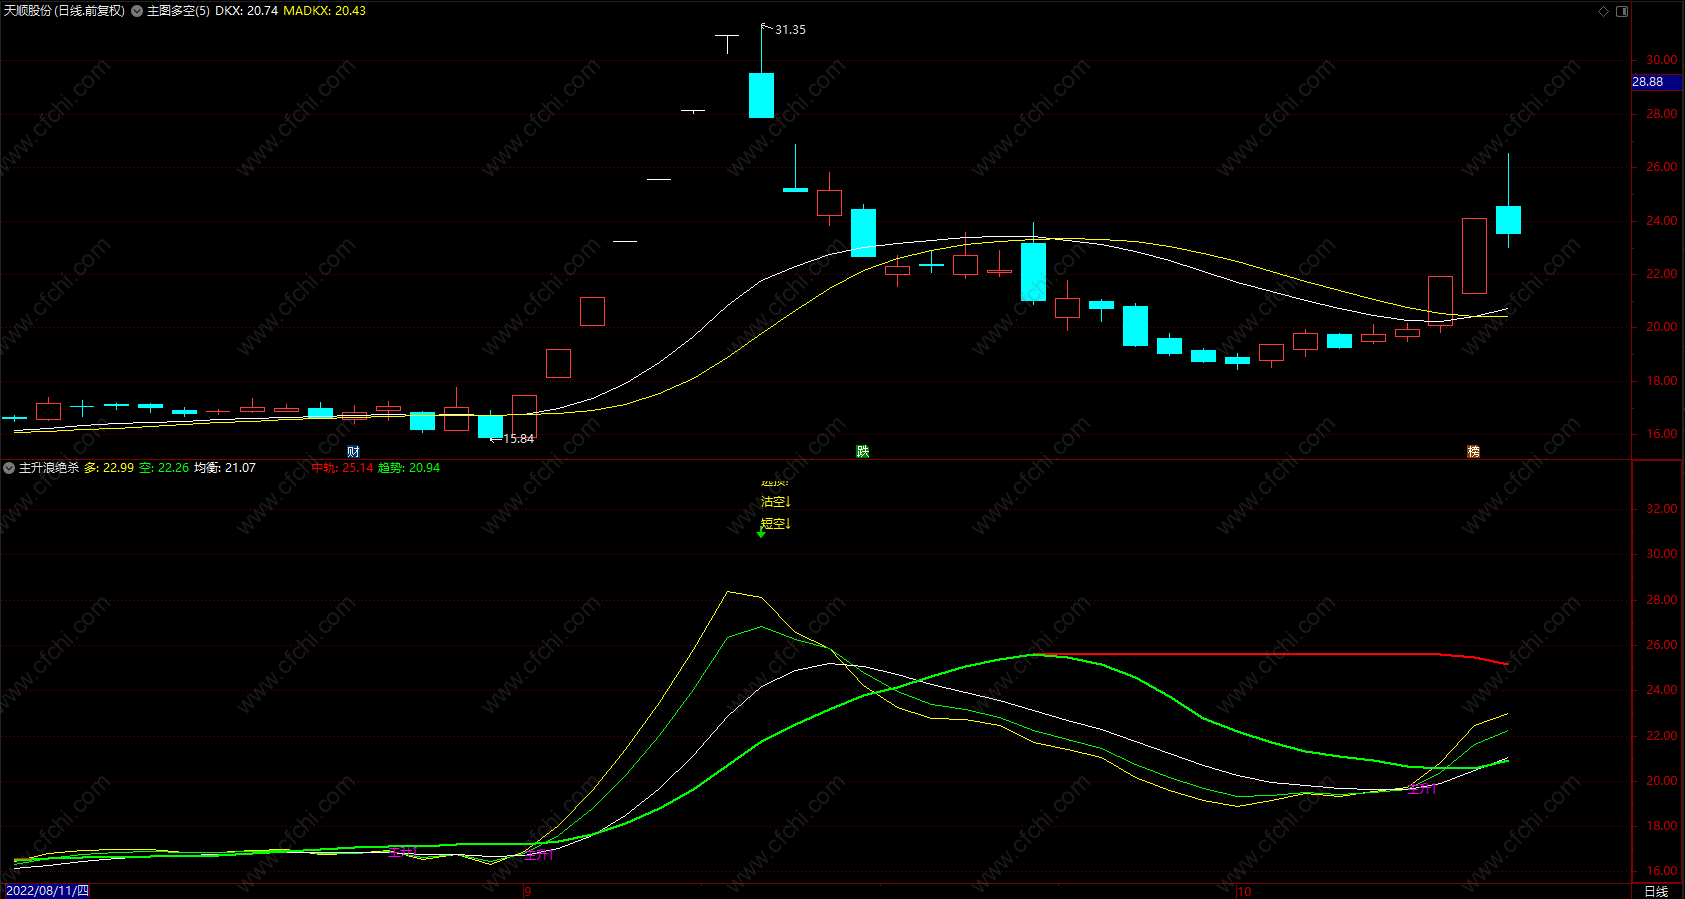Click the stock title 天顺股份(日线.前复权)
The image size is (1685, 899).
pos(64,11)
